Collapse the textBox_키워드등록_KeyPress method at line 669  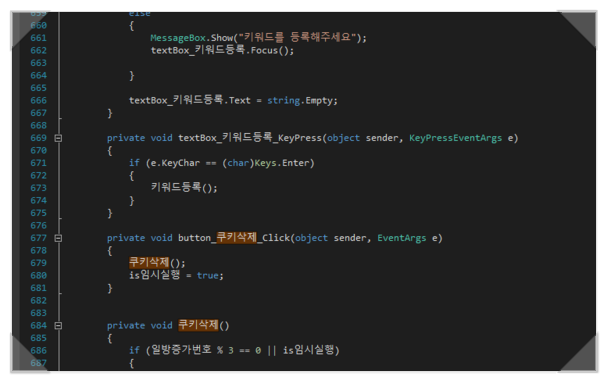point(58,138)
